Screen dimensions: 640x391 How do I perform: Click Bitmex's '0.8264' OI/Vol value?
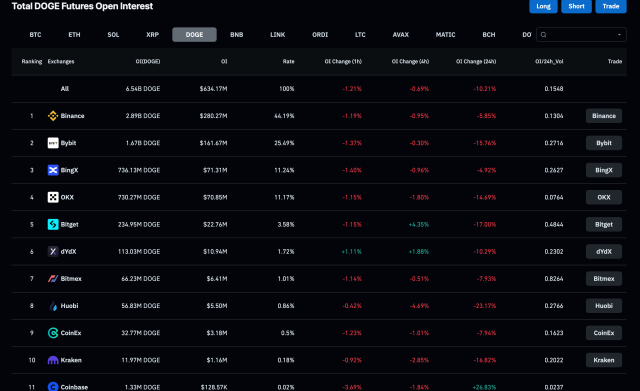point(554,279)
